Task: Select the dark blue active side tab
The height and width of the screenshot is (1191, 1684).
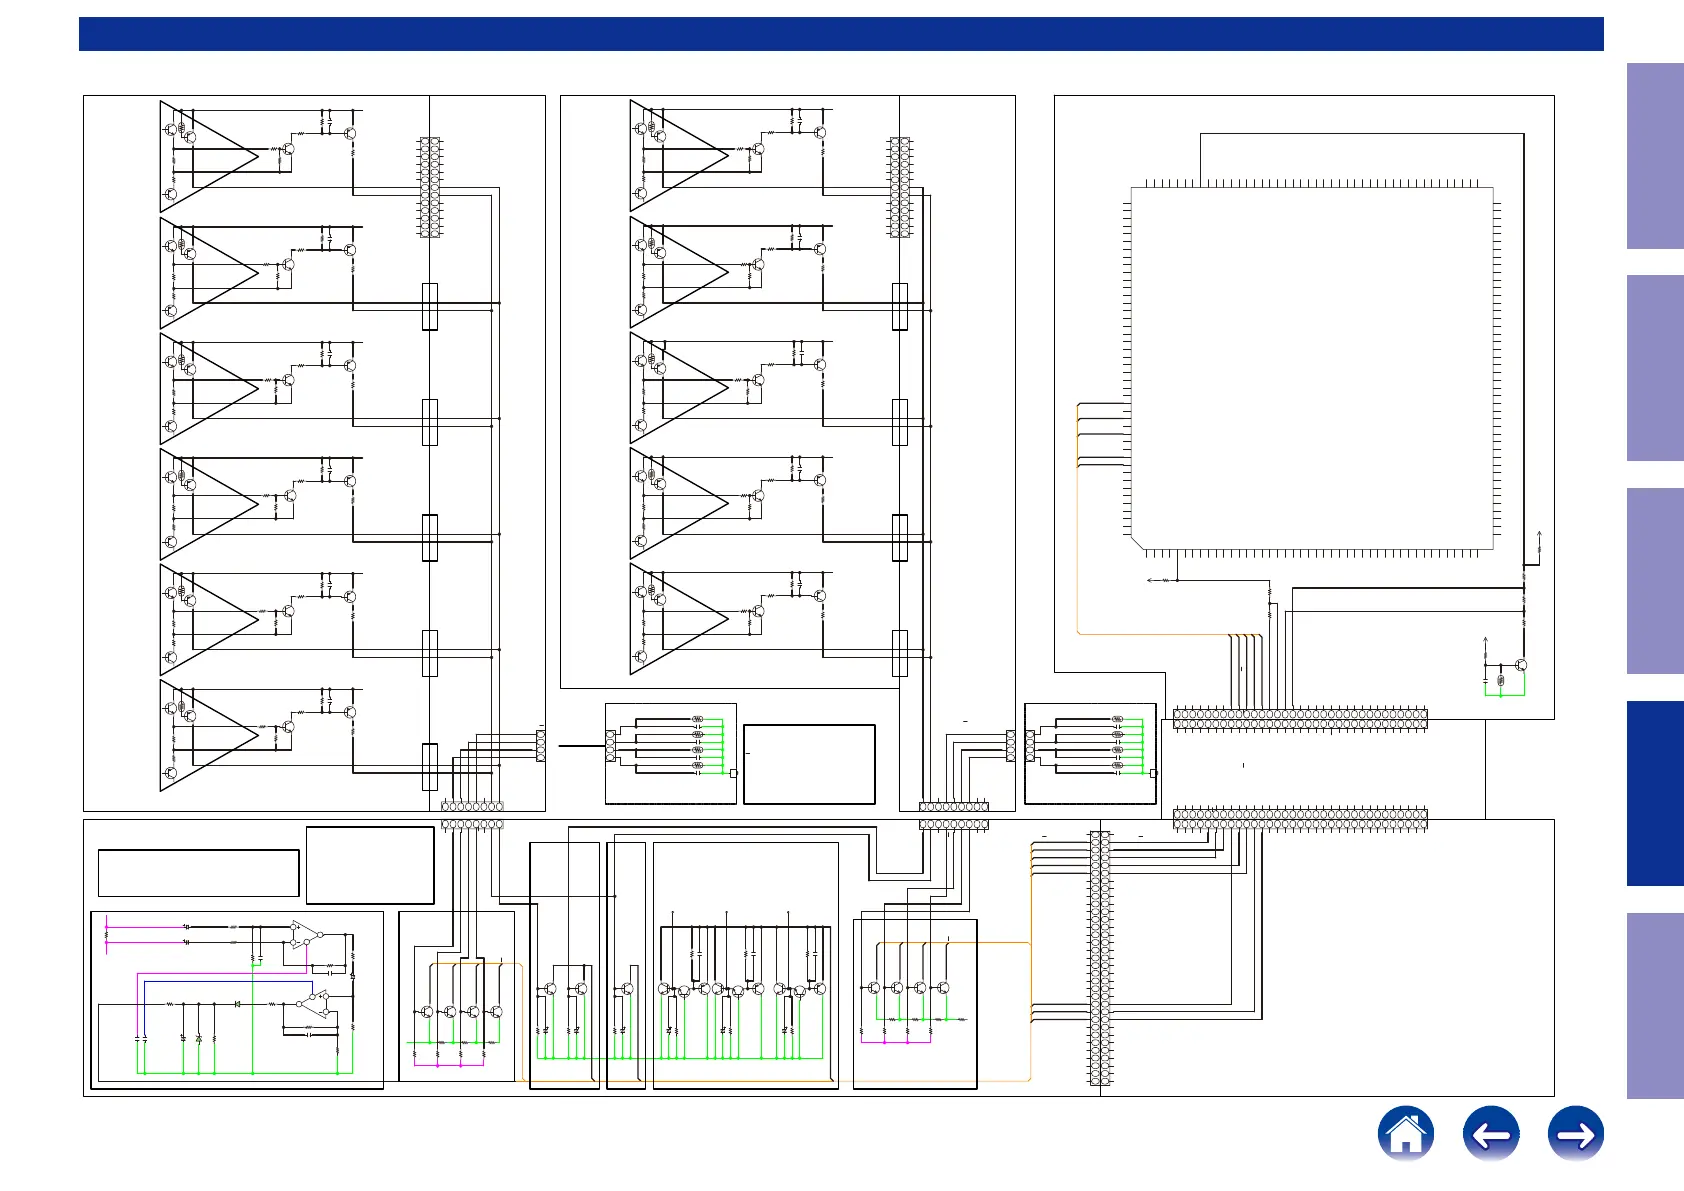Action: point(1655,793)
